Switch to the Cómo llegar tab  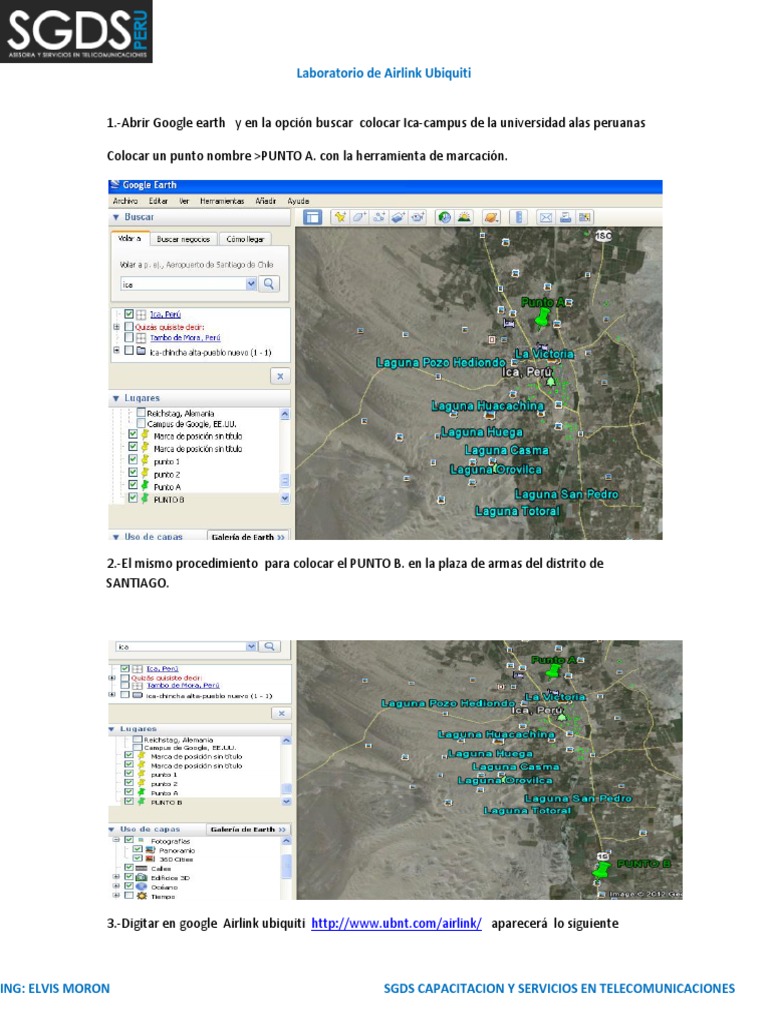point(245,239)
